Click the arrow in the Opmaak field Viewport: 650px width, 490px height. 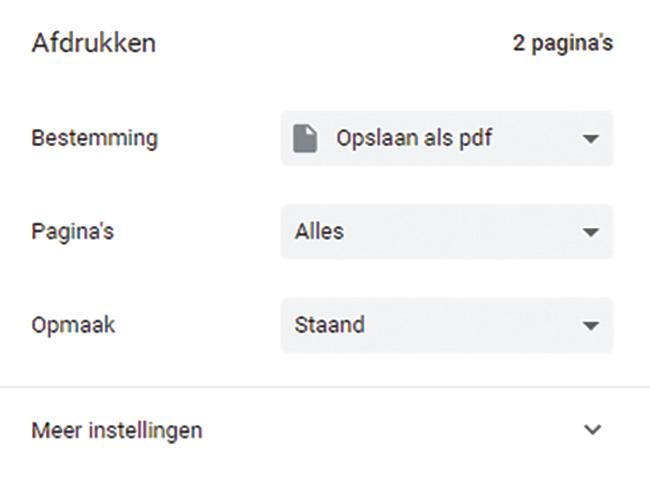(590, 325)
